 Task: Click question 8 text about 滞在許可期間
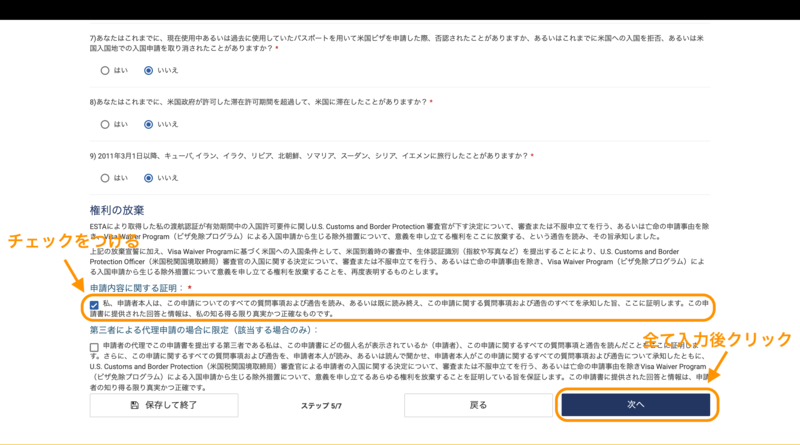(x=258, y=102)
